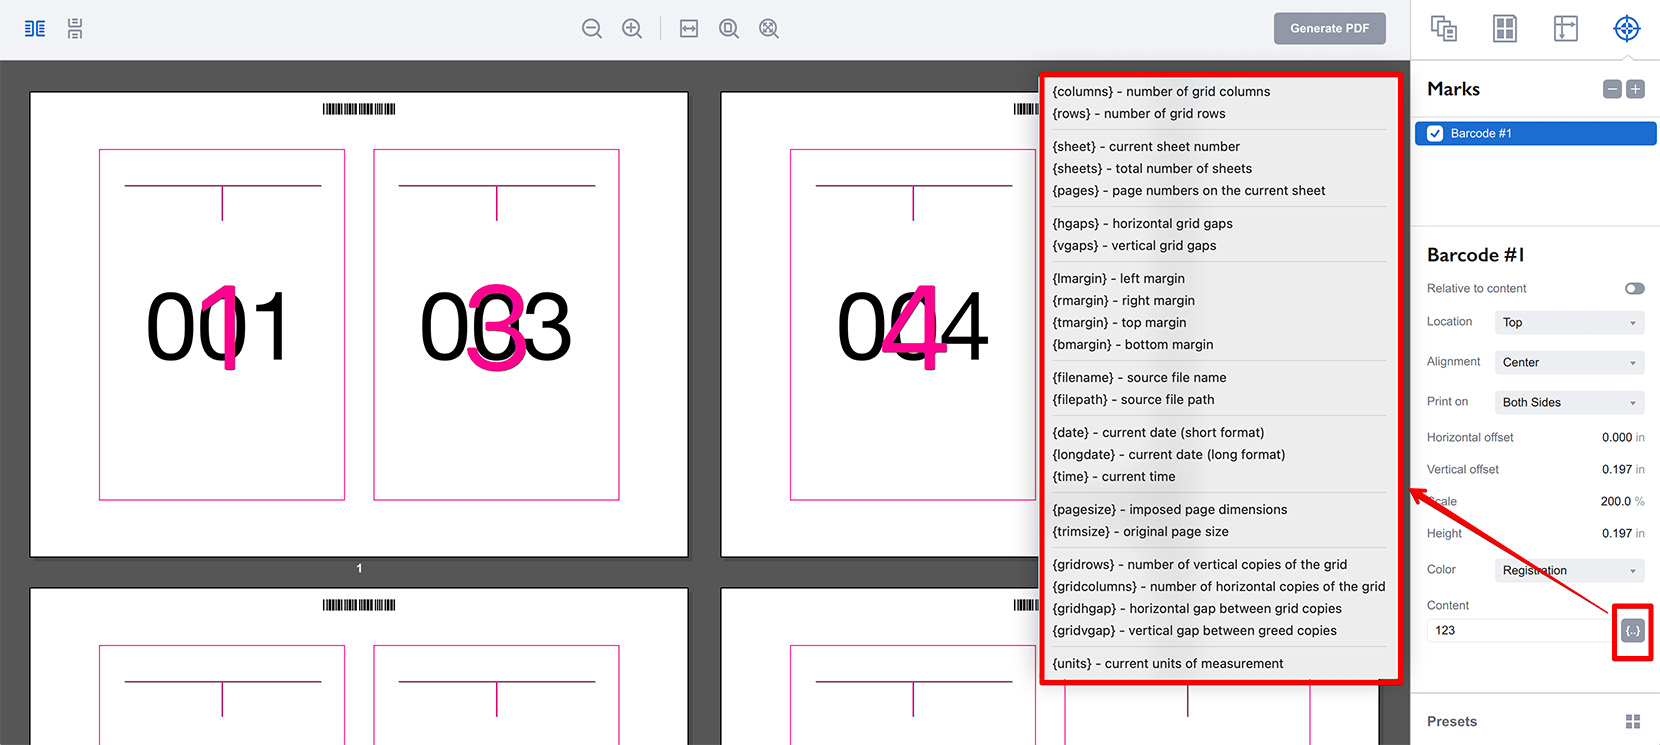This screenshot has width=1660, height=745.
Task: Insert the {tmargin} top margin variable
Action: (1119, 322)
